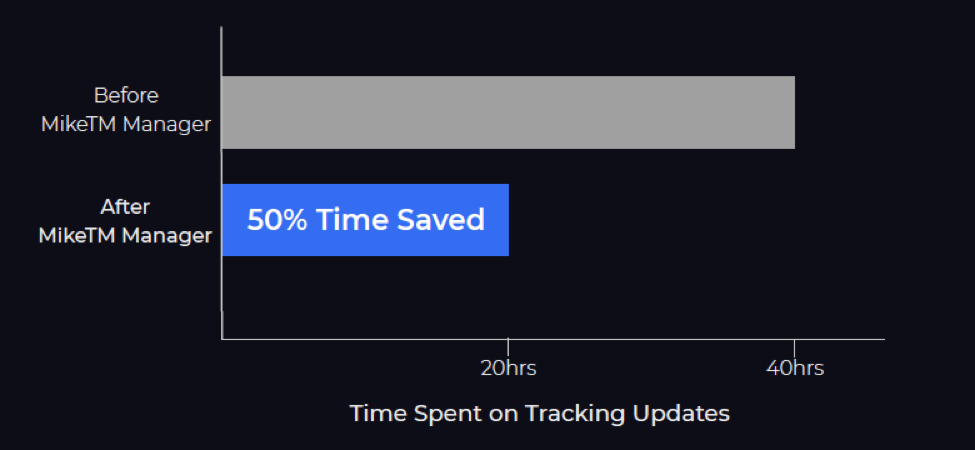Click the chart origin where axes meet
The width and height of the screenshot is (975, 450).
(222, 339)
